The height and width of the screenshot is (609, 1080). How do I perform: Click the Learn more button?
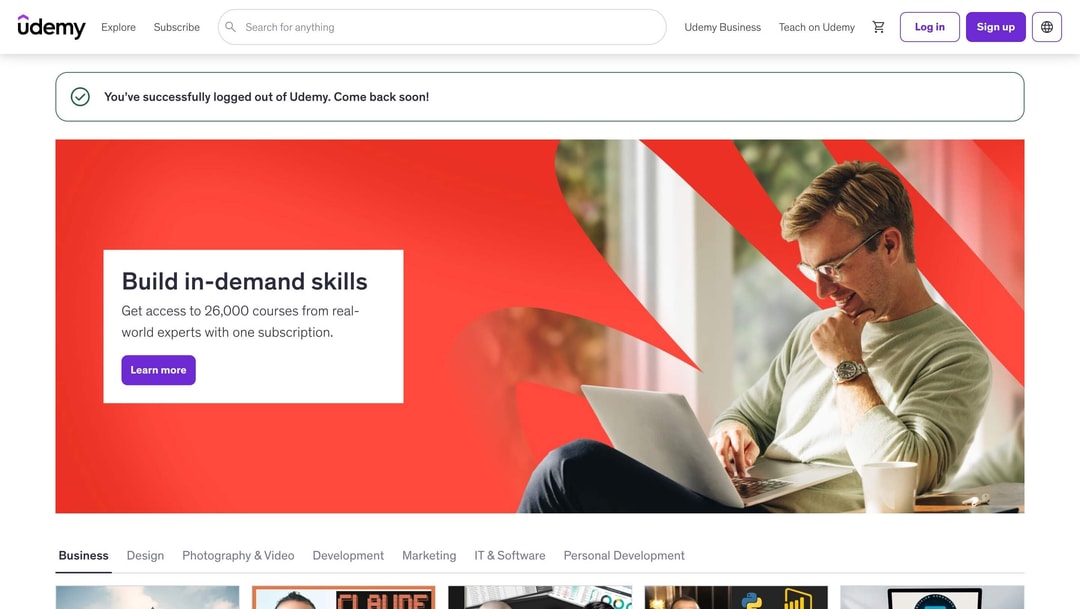click(x=158, y=370)
